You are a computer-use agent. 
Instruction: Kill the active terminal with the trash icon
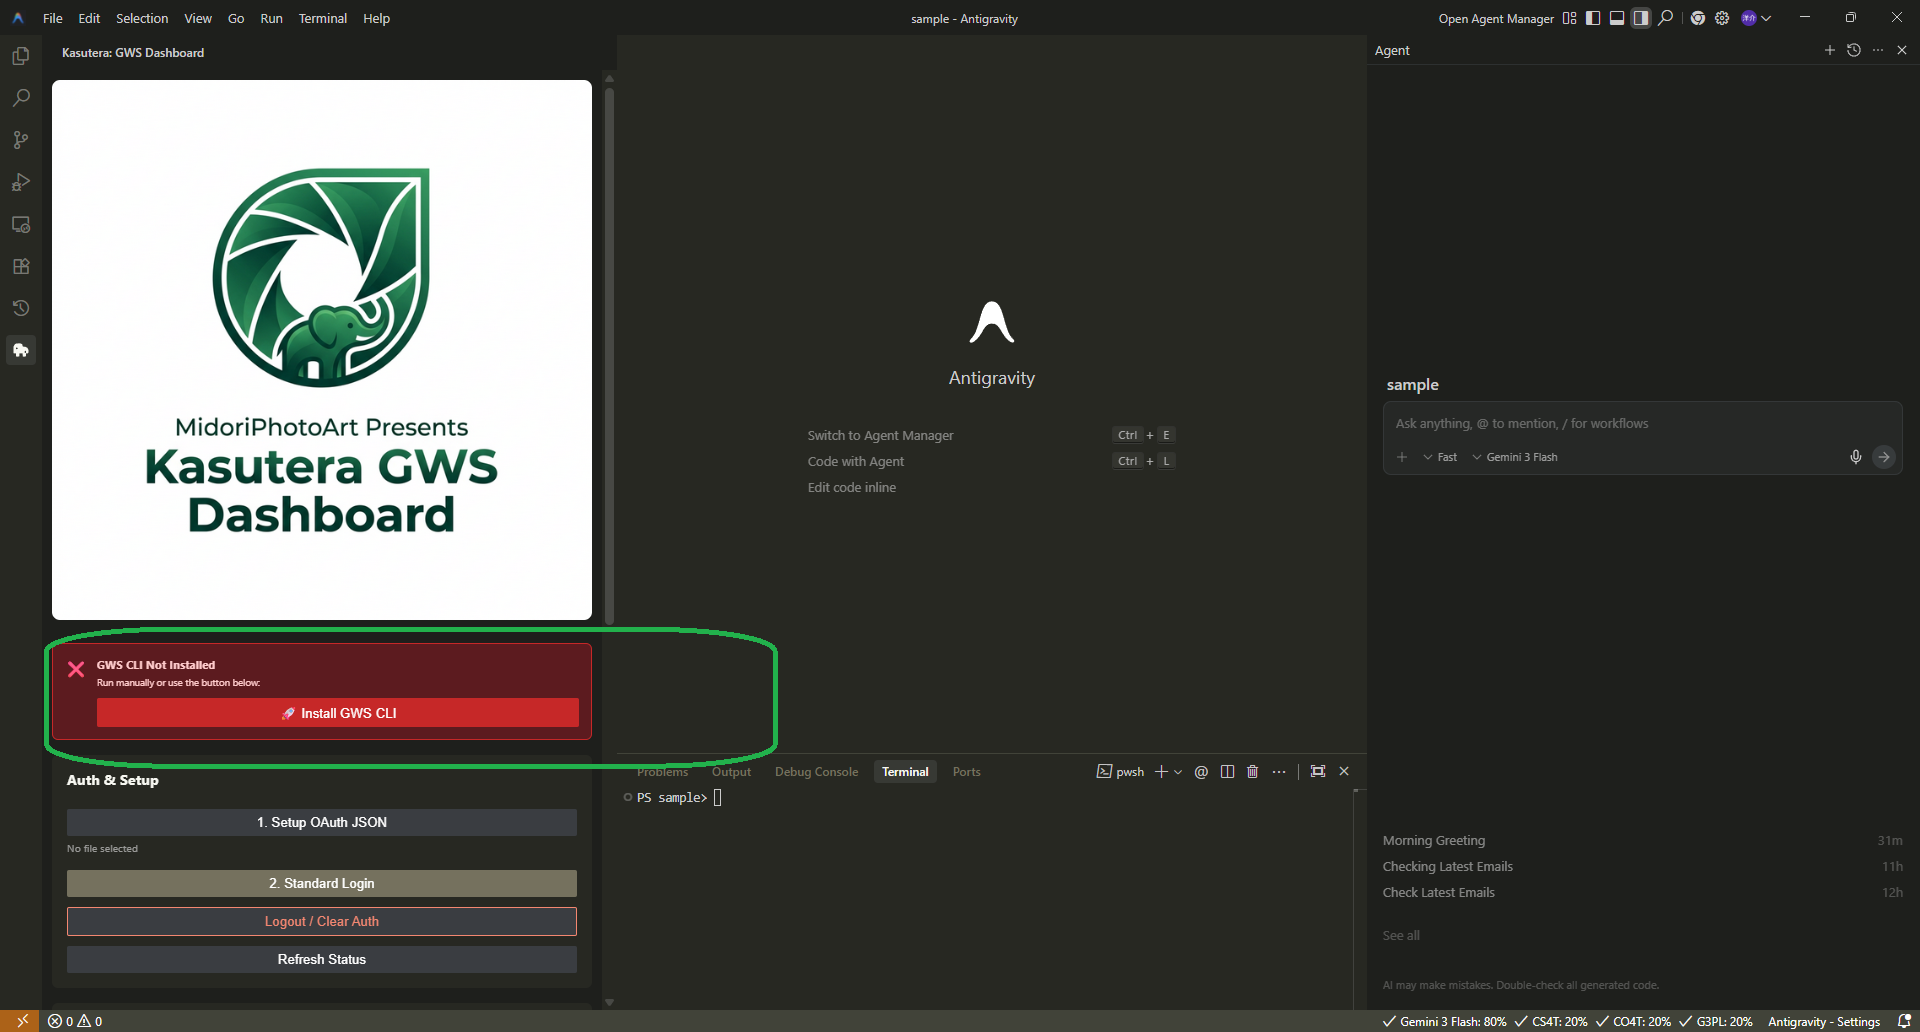pos(1253,771)
